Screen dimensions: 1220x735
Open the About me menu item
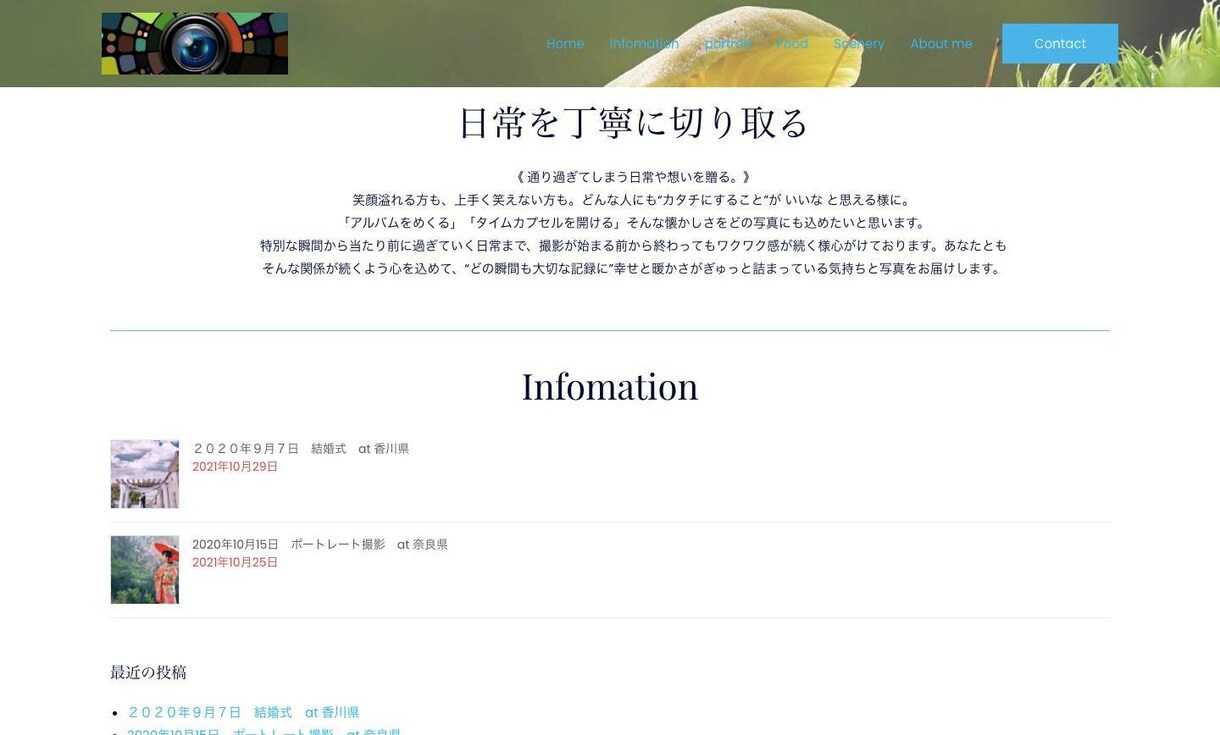pos(941,44)
